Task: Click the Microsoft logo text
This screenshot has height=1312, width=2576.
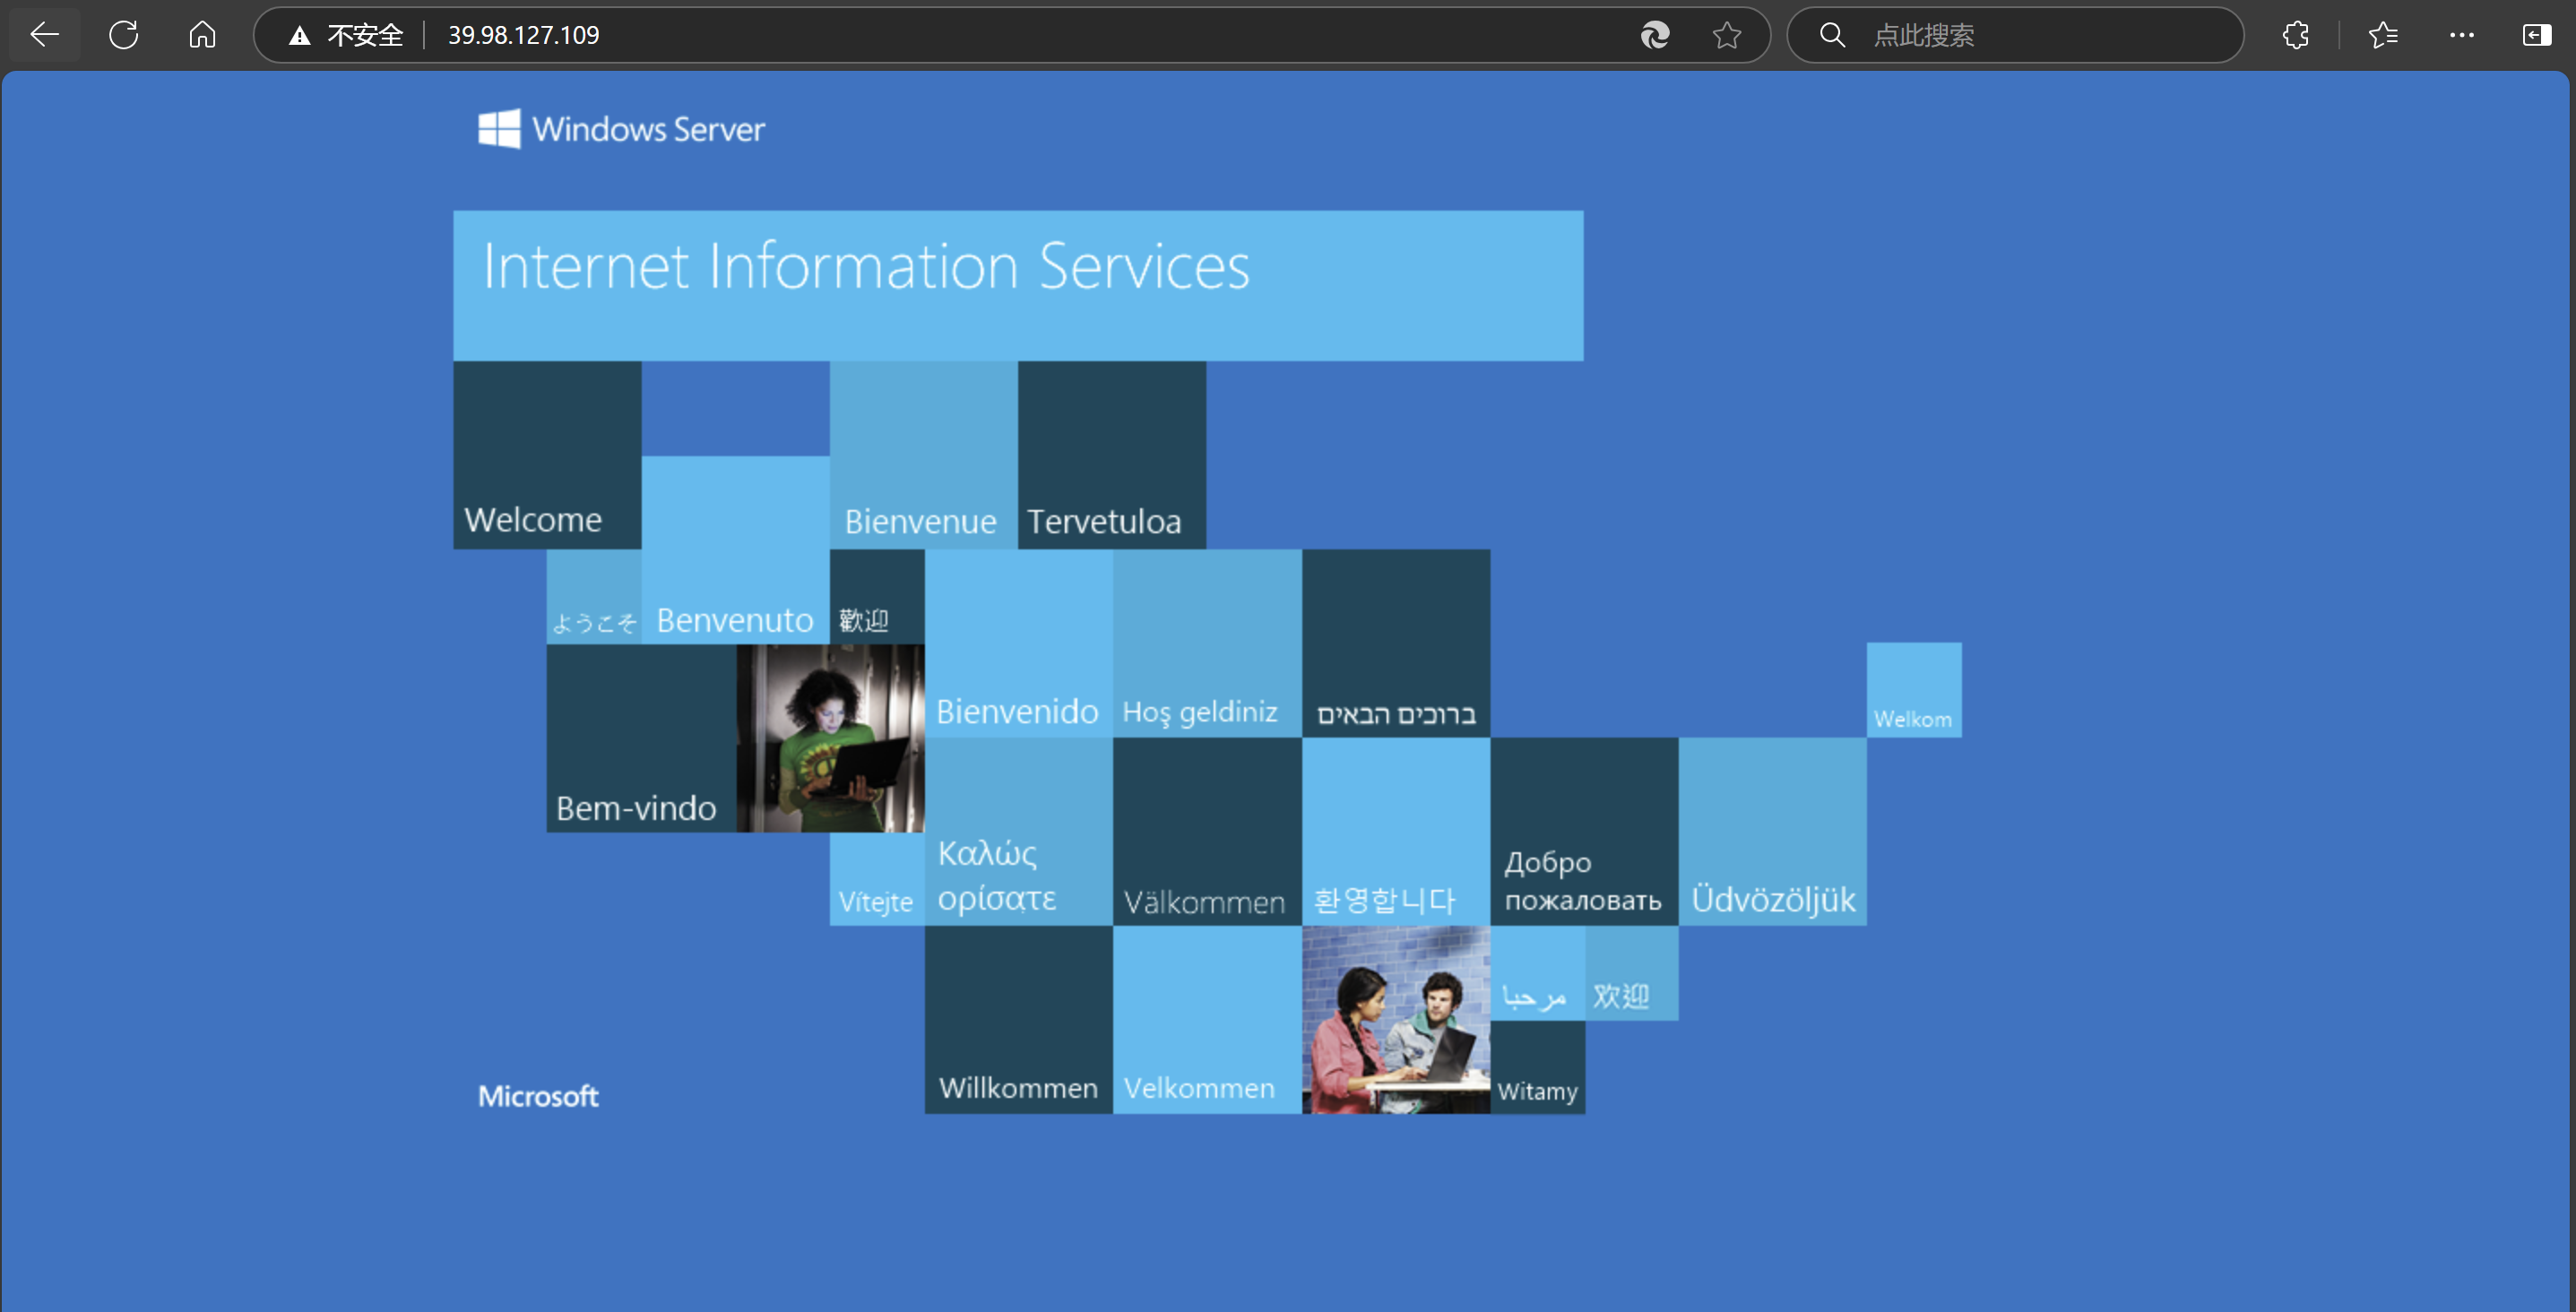Action: click(538, 1096)
